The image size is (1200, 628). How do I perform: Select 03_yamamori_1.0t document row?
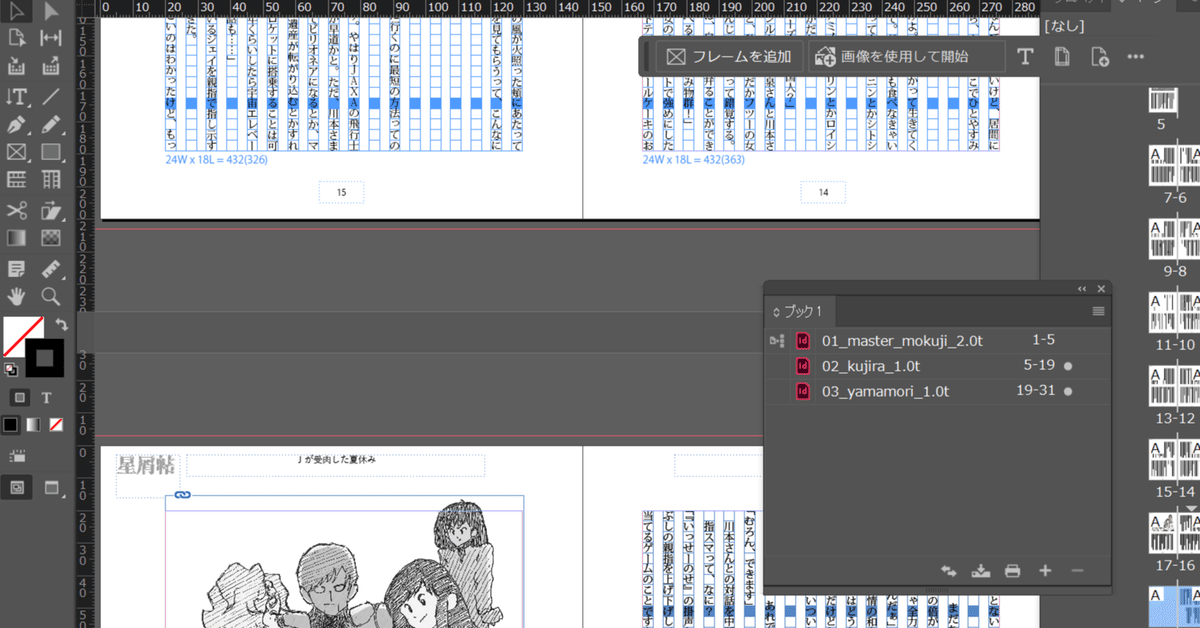tap(938, 391)
